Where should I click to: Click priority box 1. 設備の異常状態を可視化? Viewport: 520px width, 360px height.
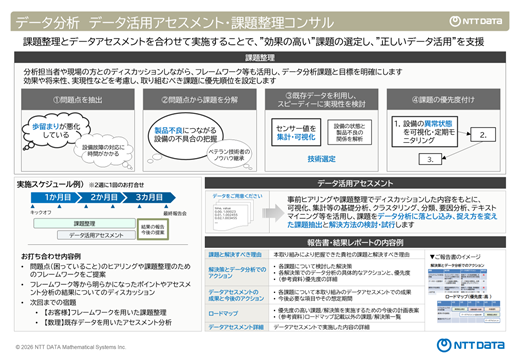tap(424, 132)
